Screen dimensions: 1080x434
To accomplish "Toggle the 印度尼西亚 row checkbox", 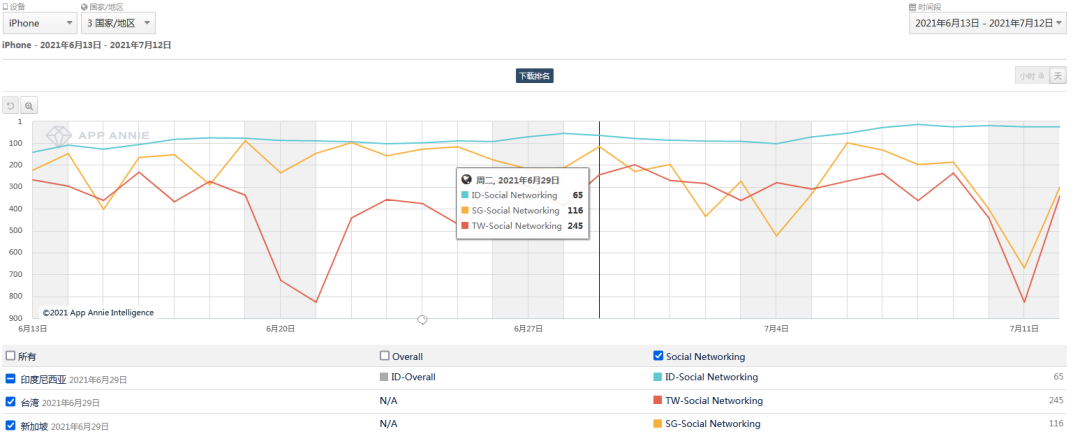I will (x=10, y=379).
